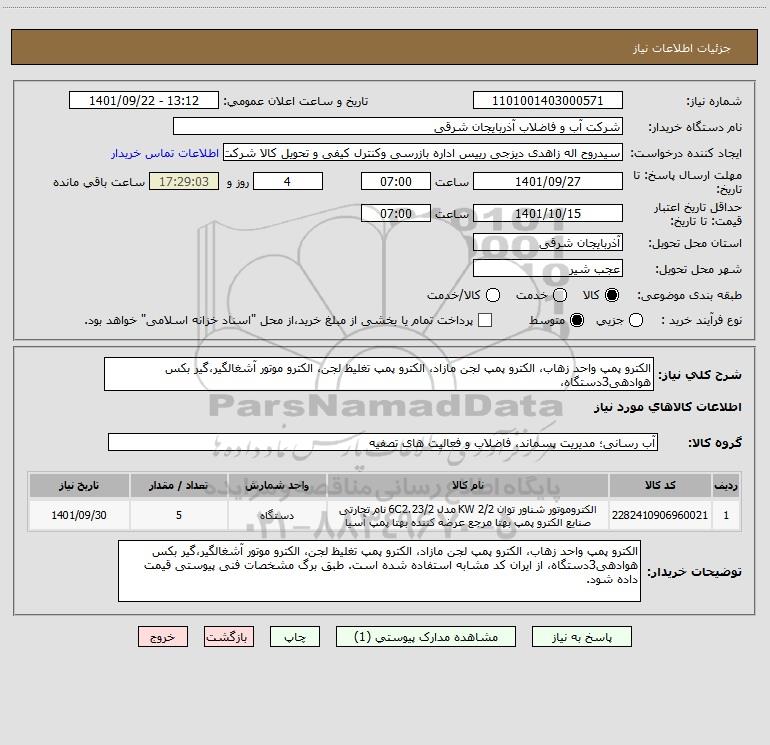
Task: Click the deadline time field beside 1401/09/27
Action: [396, 182]
